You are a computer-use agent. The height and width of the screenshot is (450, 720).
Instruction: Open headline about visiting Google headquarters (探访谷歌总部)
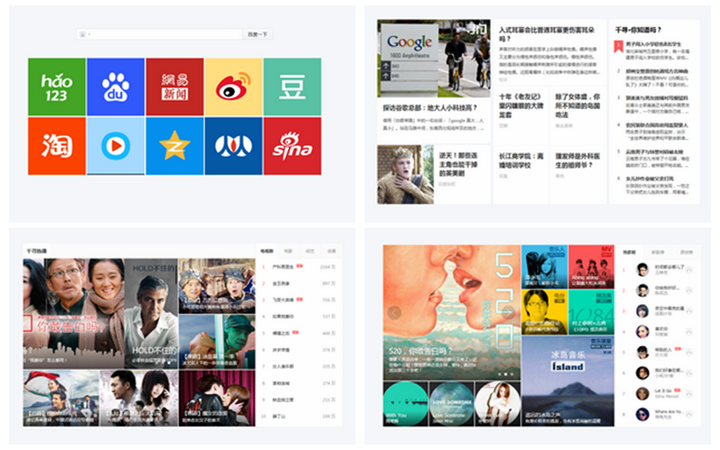pos(430,108)
